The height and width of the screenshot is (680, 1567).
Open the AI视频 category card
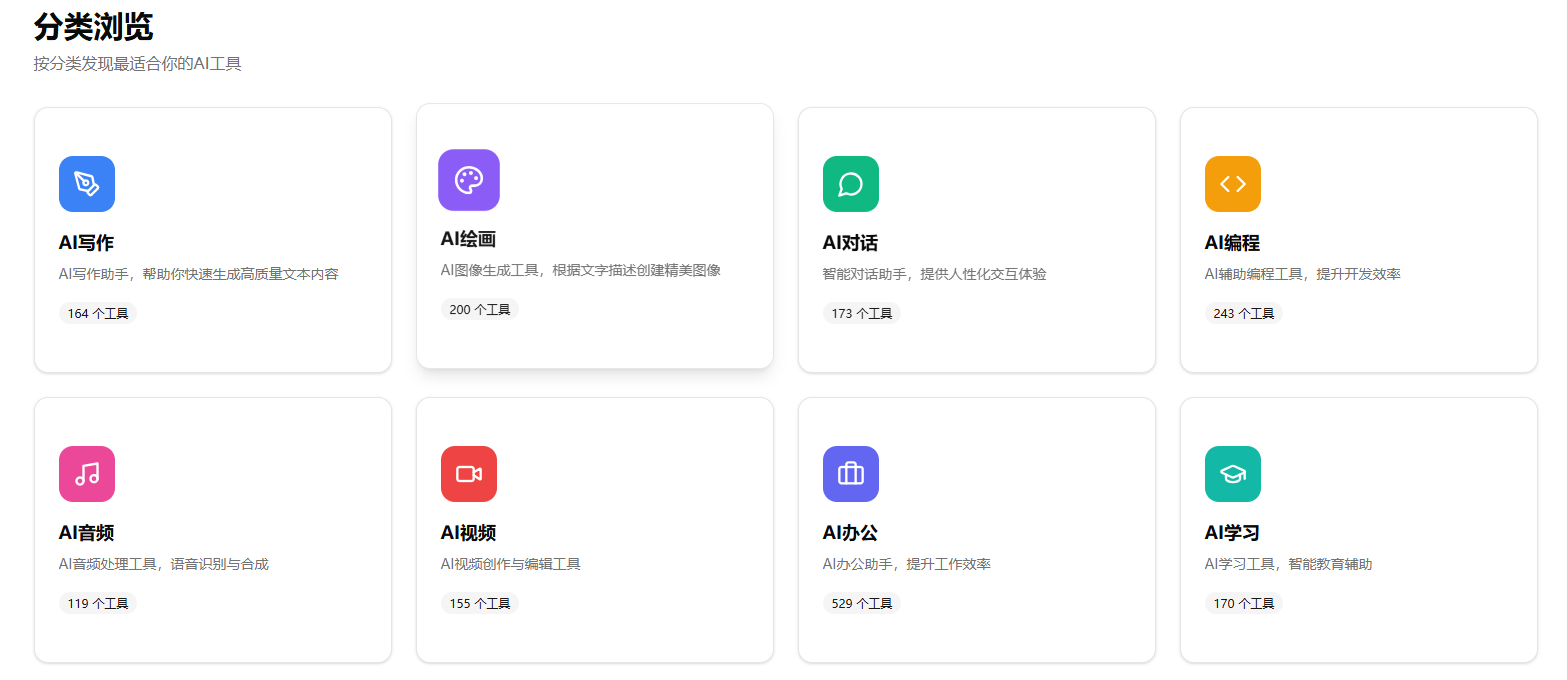coord(594,528)
